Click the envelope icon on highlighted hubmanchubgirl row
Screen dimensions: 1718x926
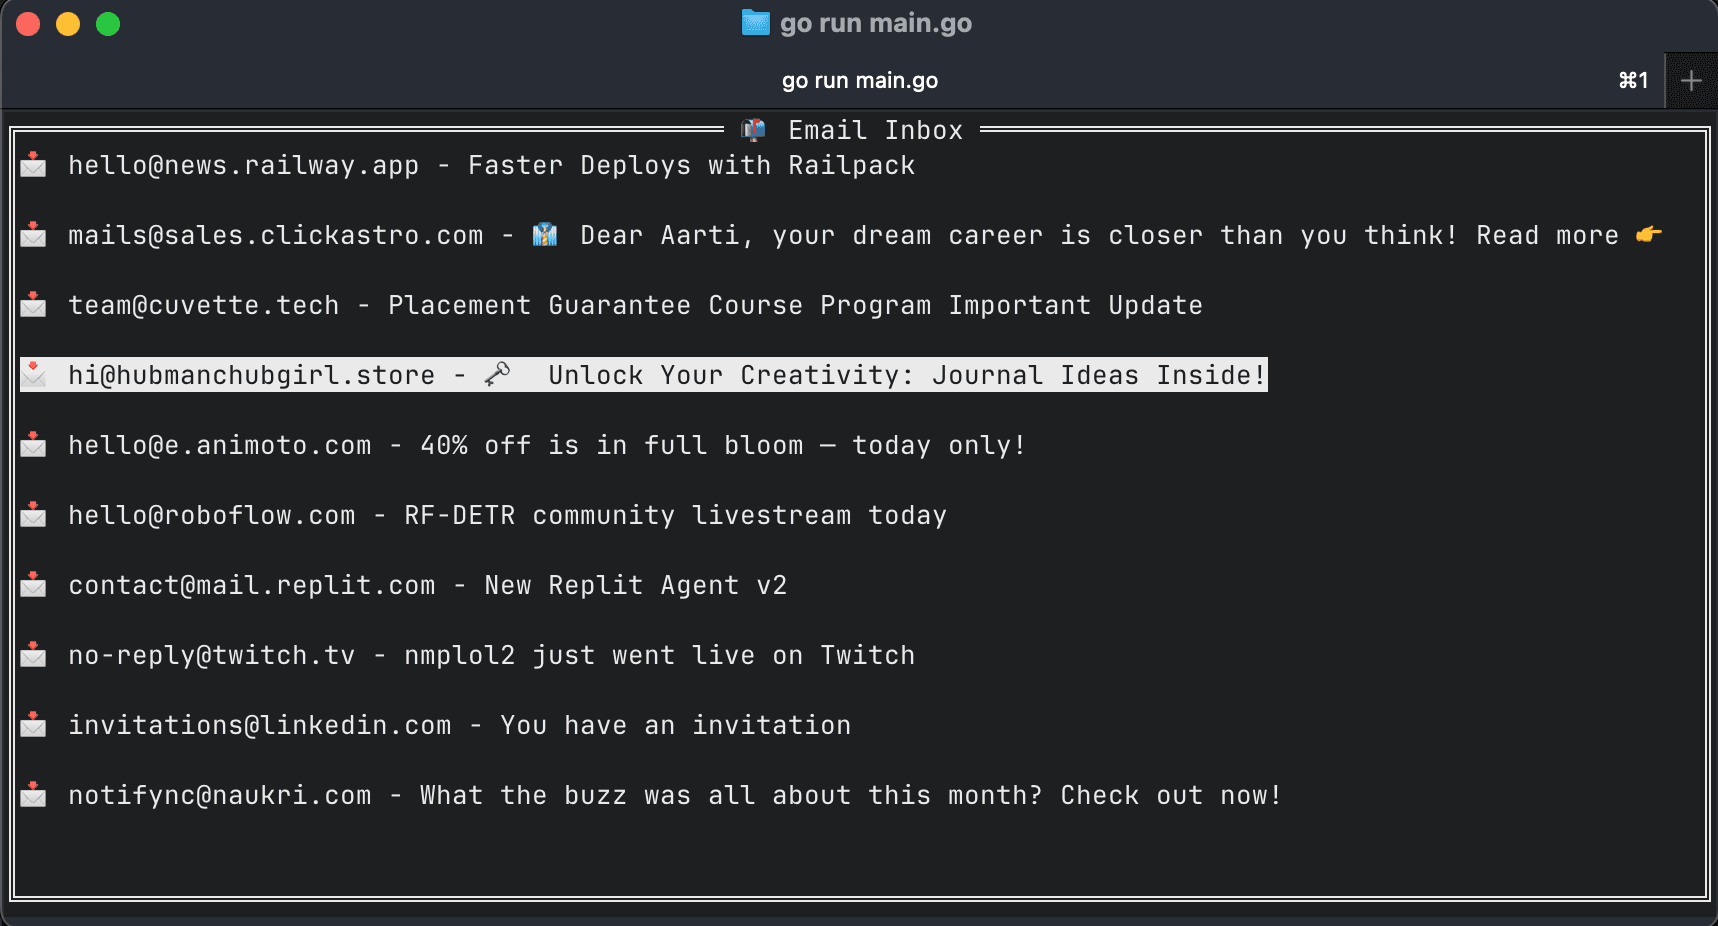point(33,375)
